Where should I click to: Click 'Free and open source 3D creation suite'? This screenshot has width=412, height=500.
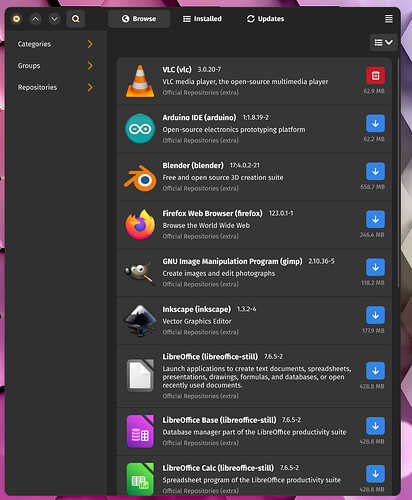223,177
